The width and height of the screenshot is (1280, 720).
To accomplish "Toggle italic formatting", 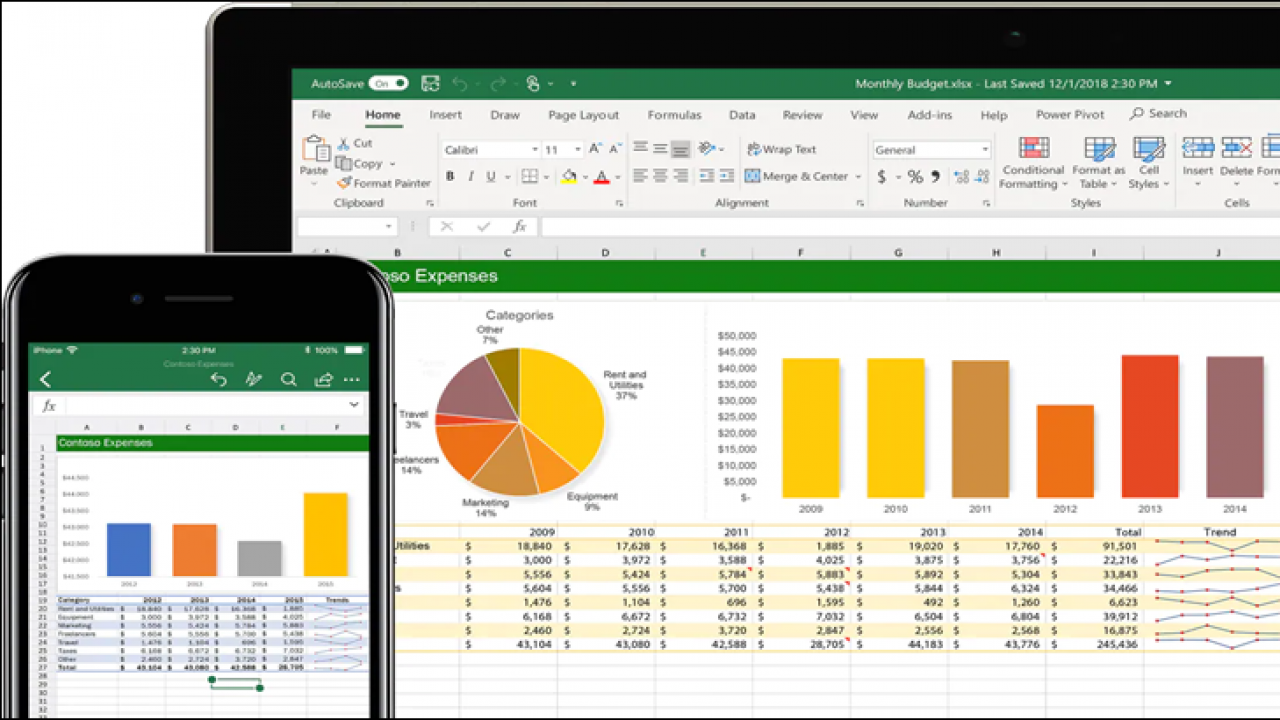I will tap(470, 176).
